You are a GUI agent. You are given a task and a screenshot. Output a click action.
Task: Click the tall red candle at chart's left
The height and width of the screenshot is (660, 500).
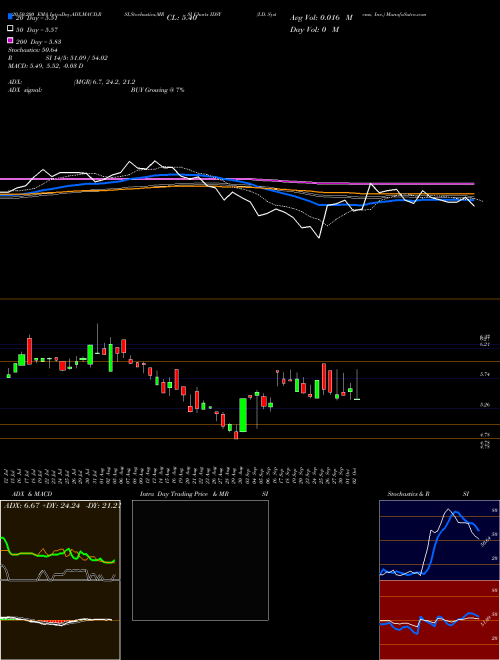(29, 350)
